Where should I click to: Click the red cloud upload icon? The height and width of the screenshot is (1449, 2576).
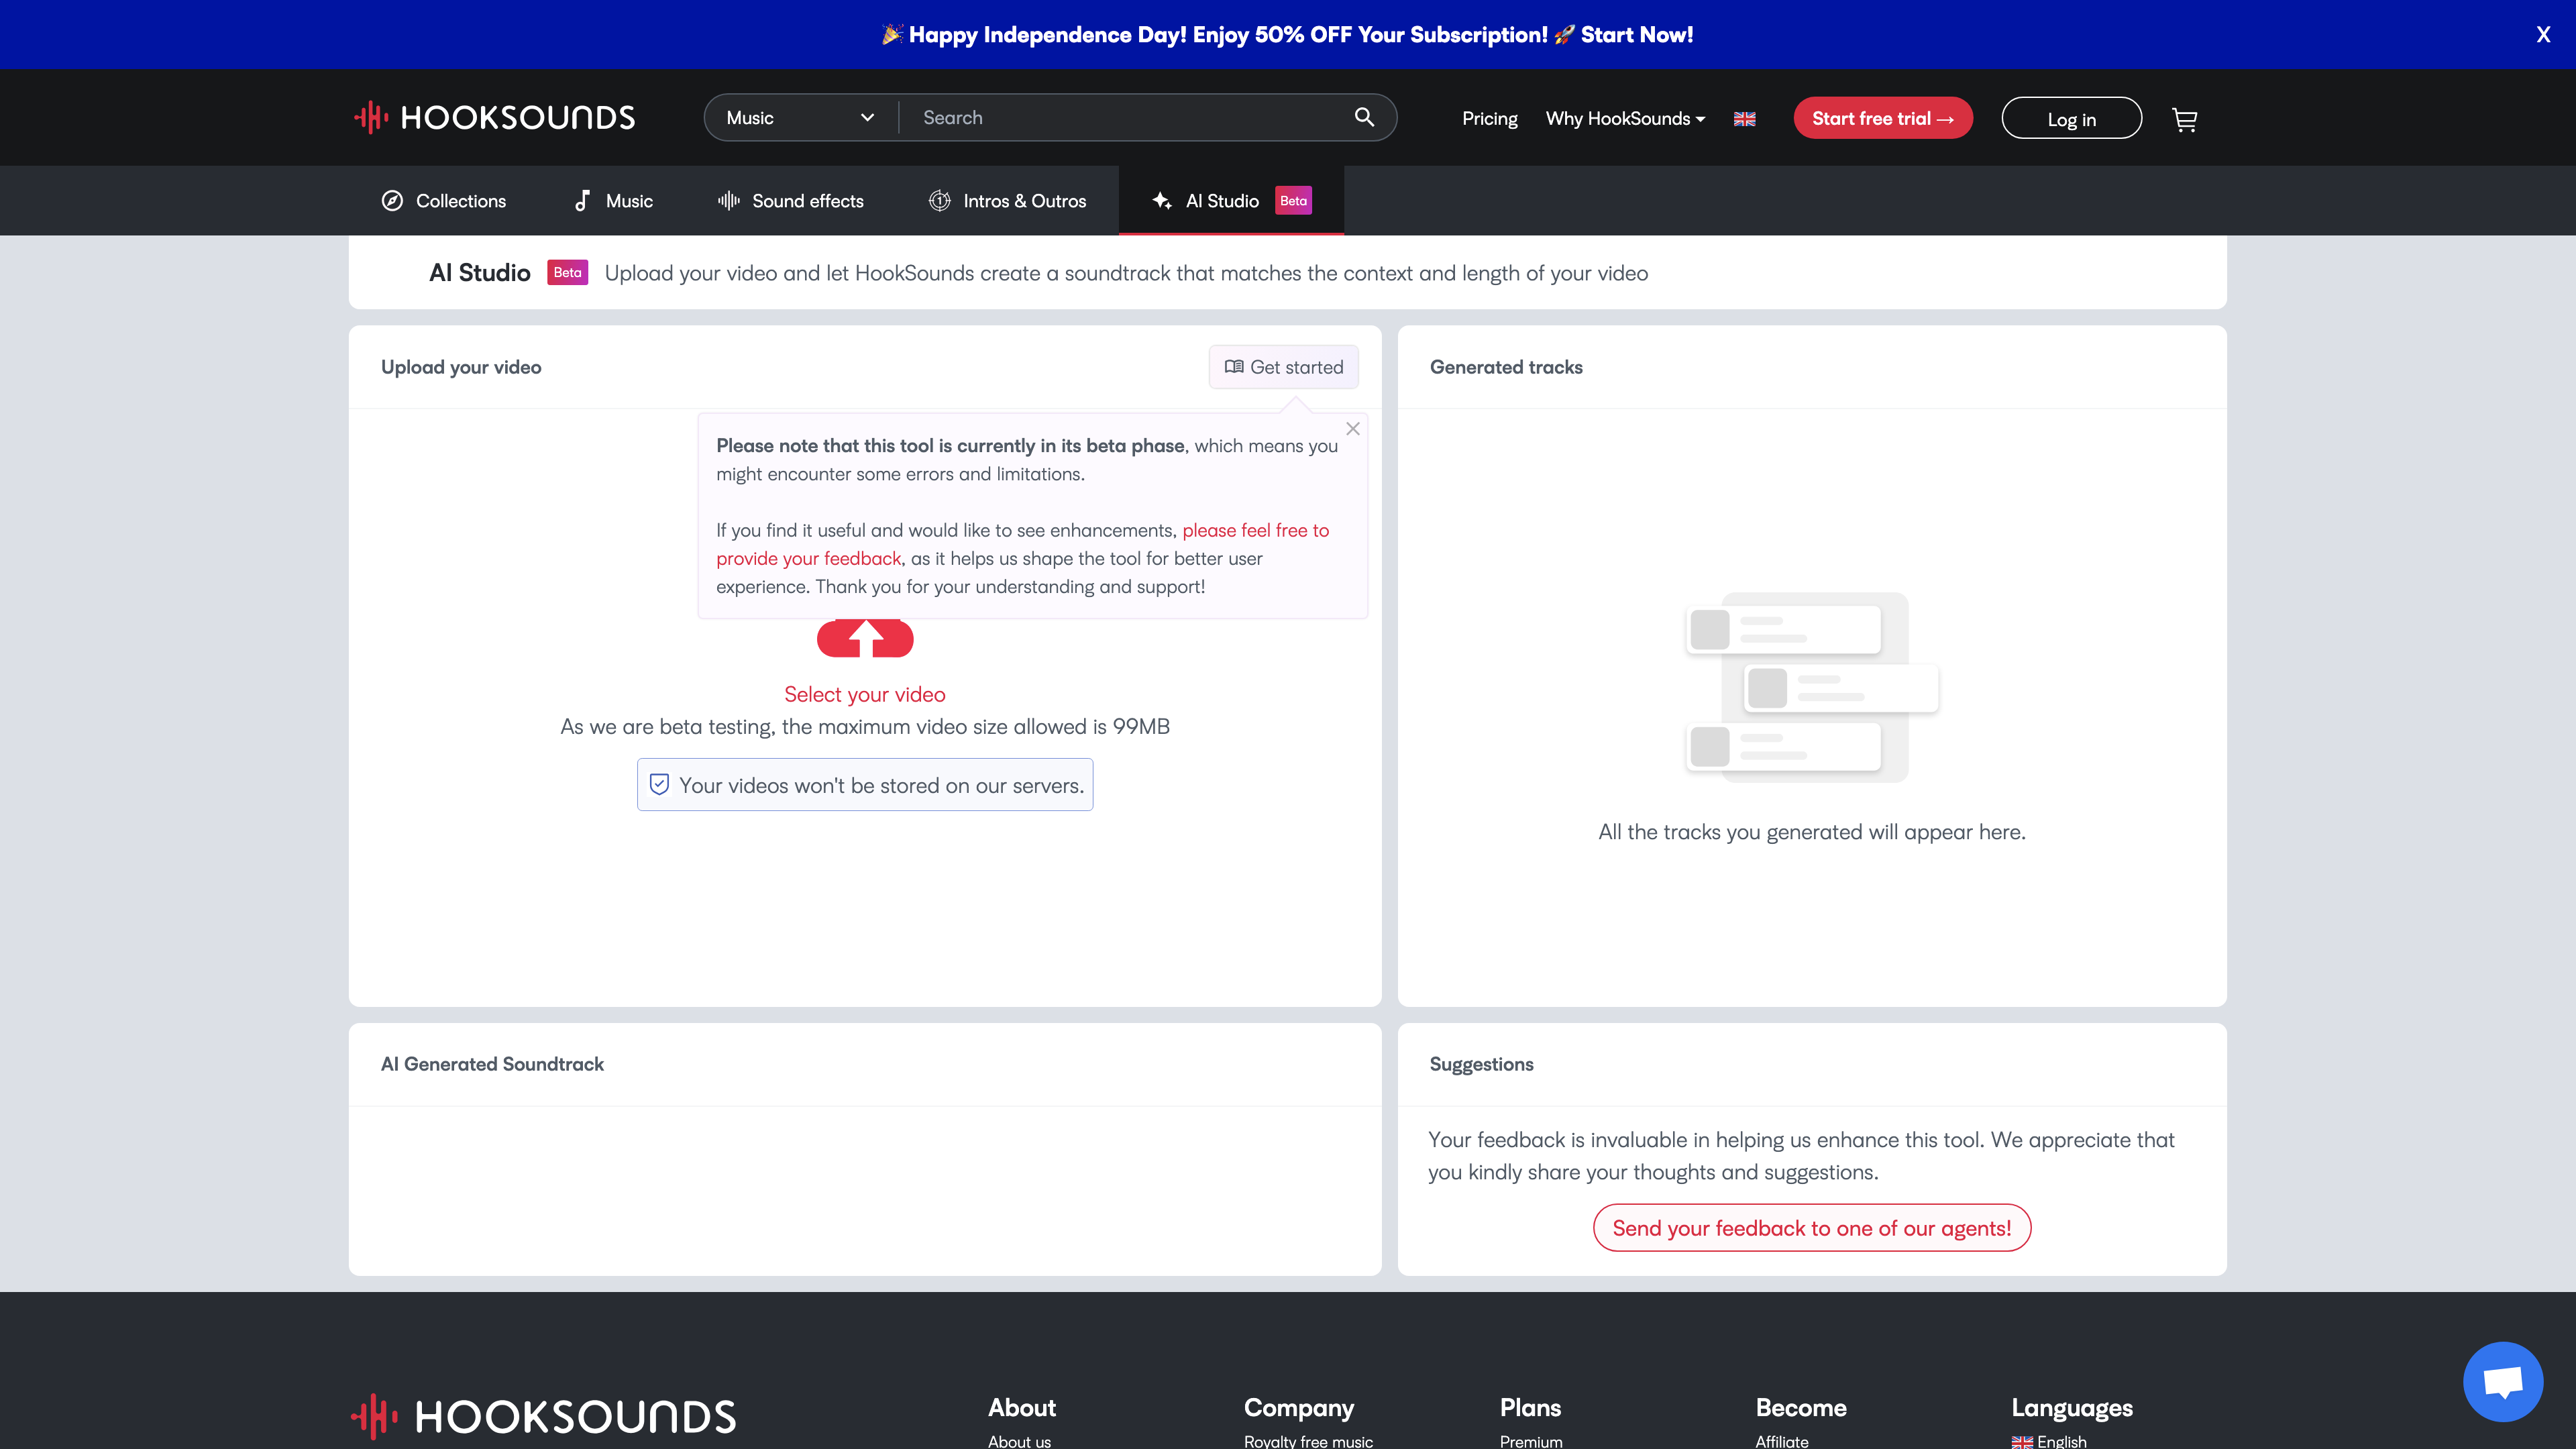(865, 638)
